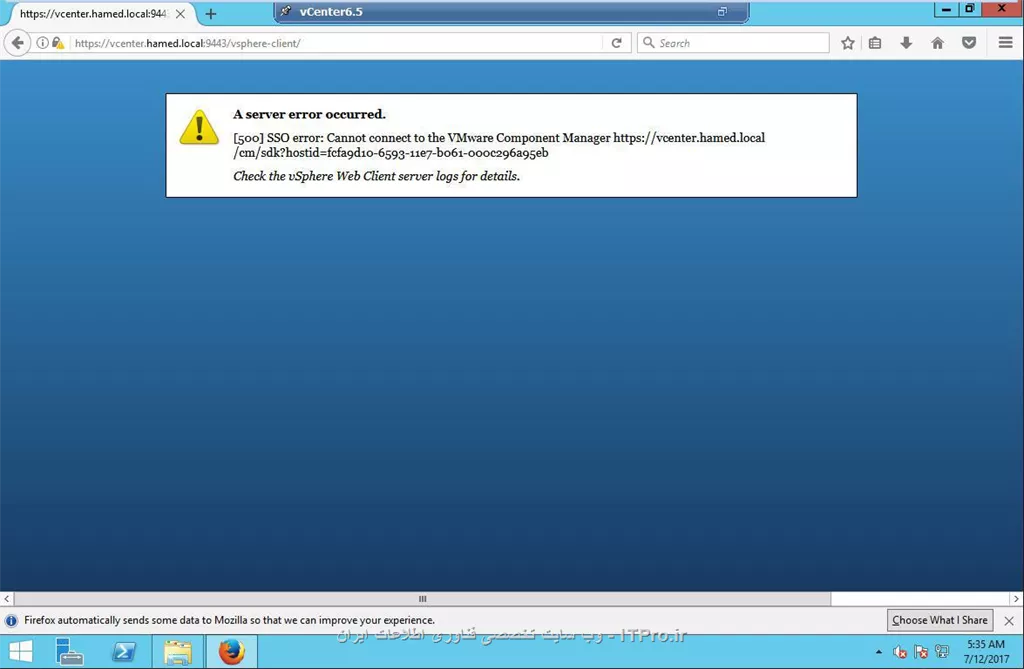Minimize the browser window

[946, 9]
